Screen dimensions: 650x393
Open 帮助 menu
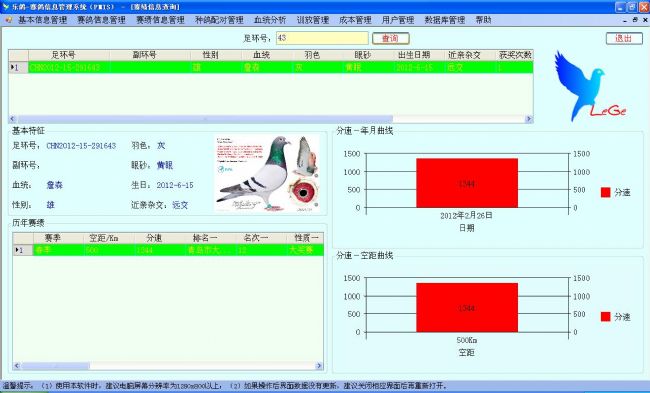click(483, 20)
